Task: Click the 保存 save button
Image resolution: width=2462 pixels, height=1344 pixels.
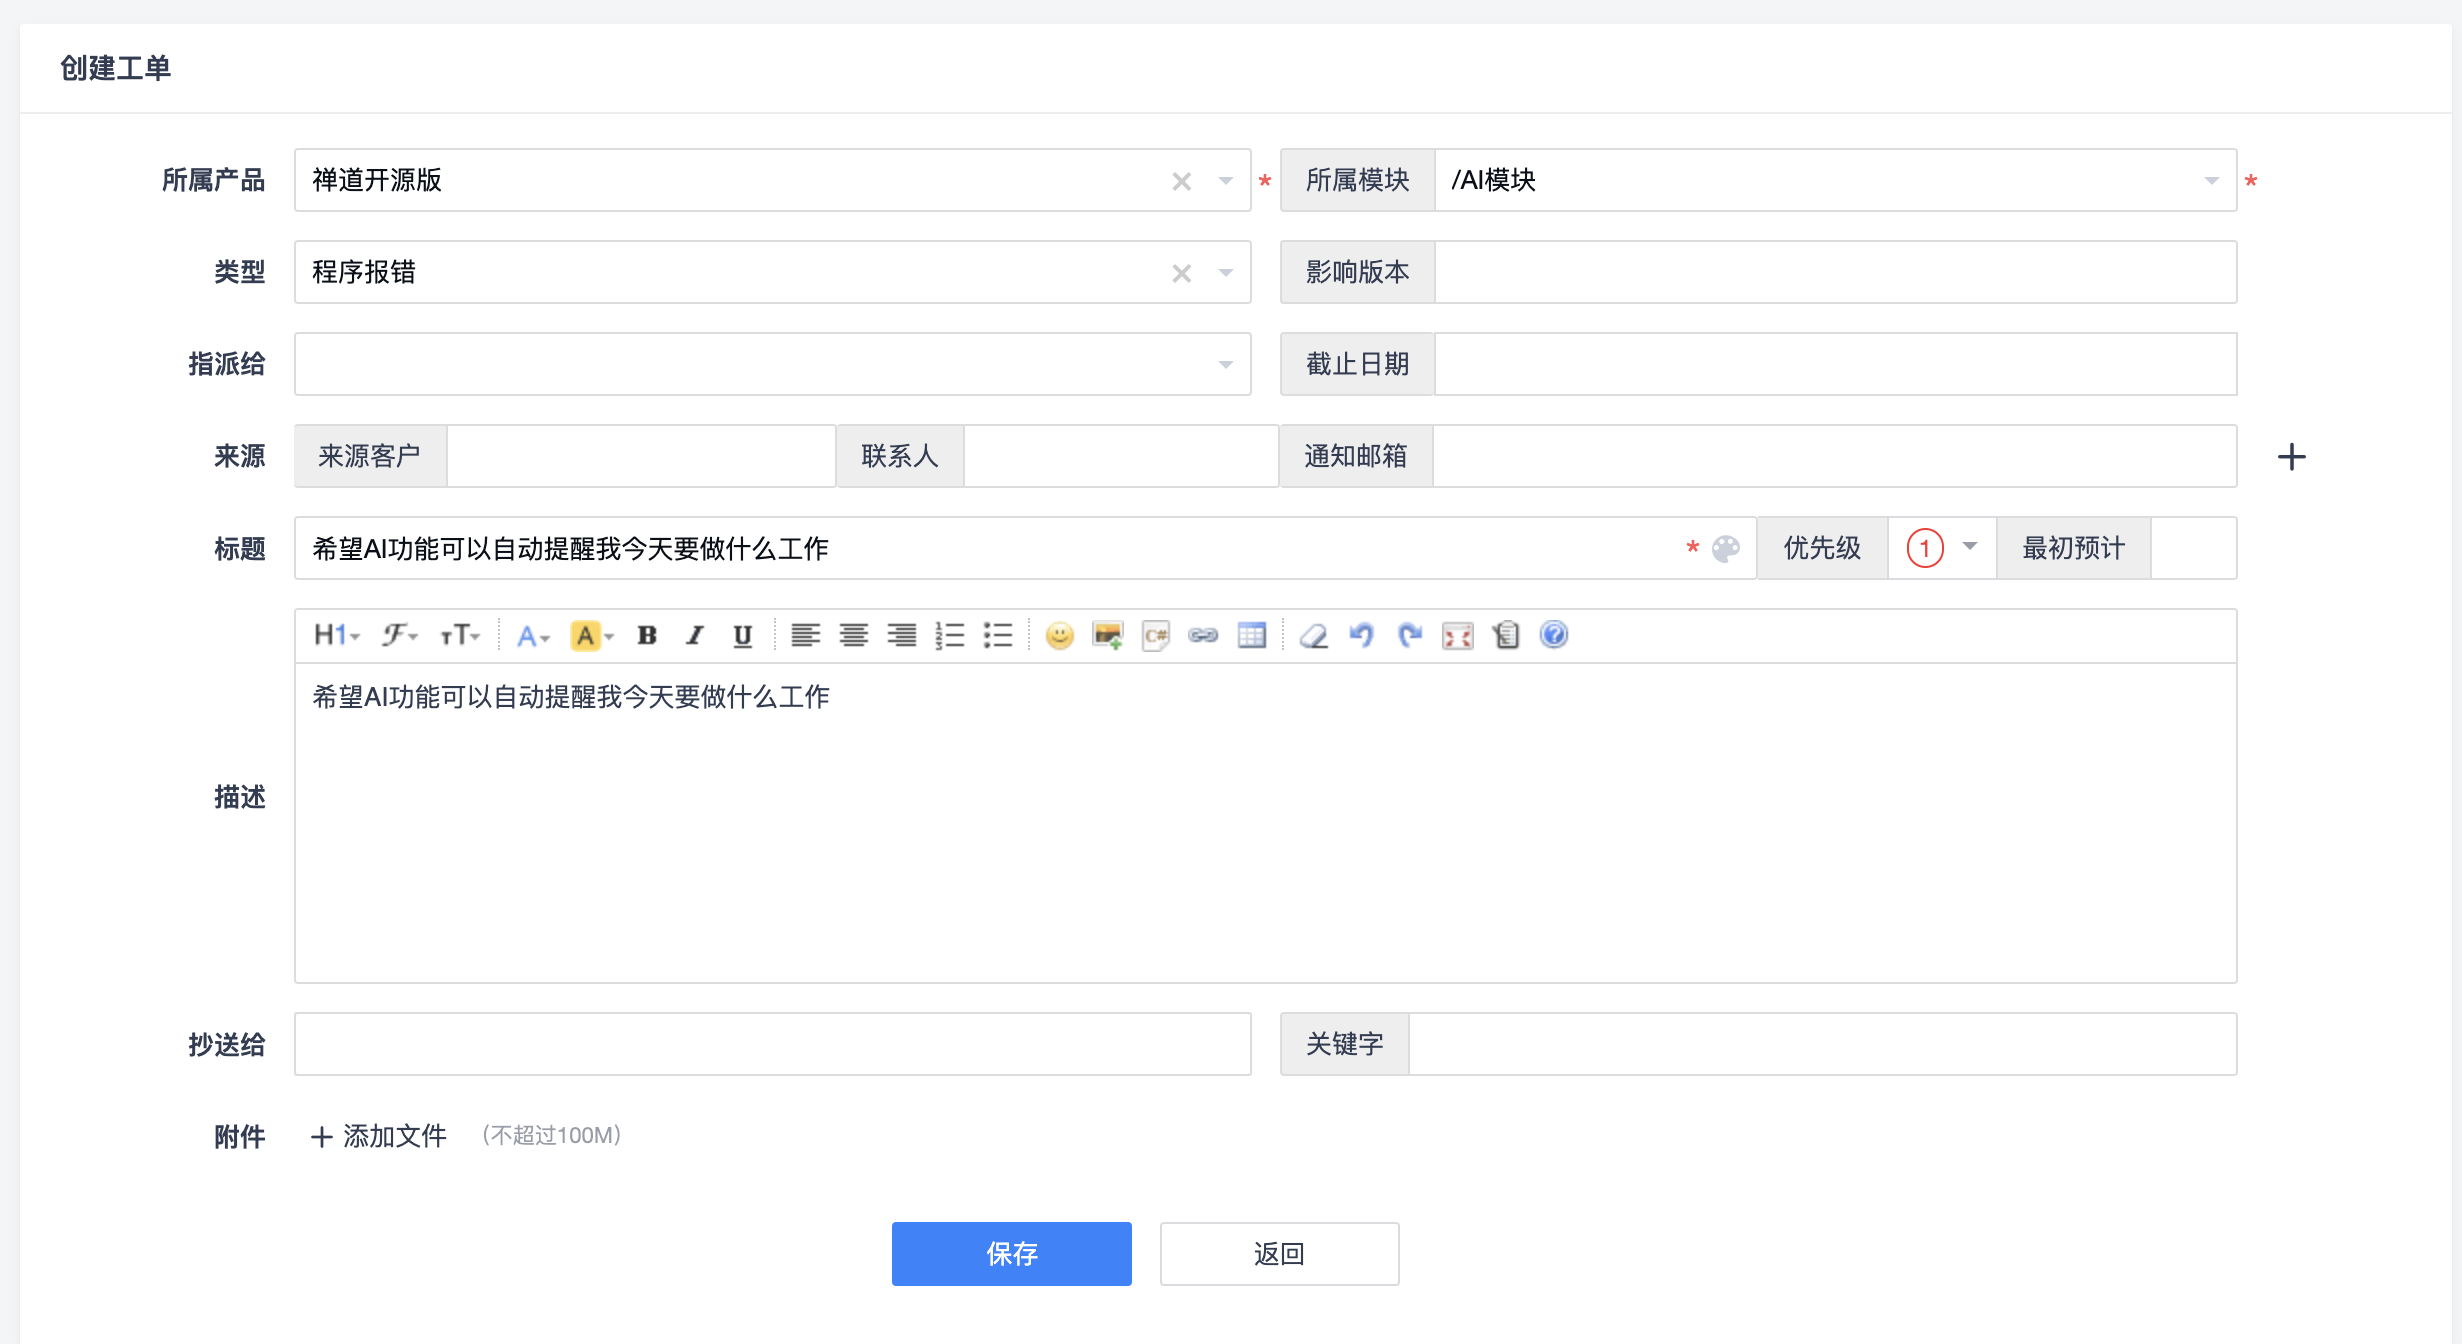Action: point(1011,1253)
